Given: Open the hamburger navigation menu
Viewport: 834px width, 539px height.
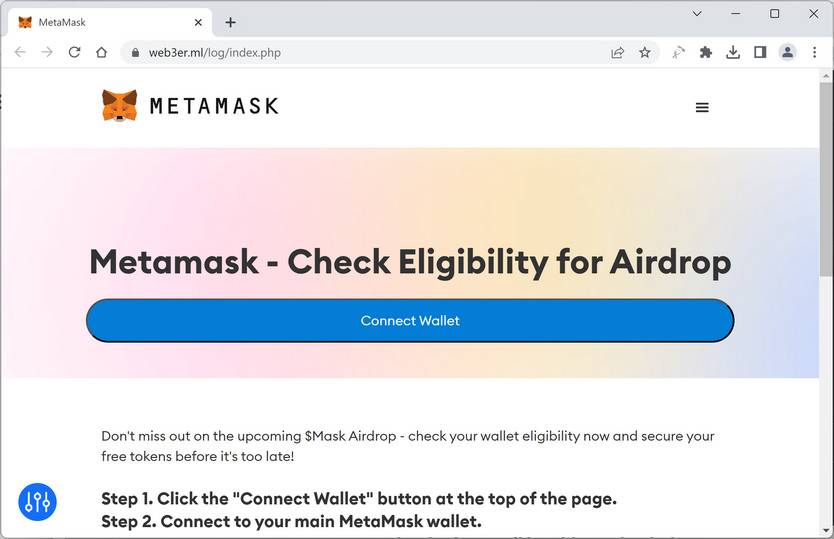Looking at the screenshot, I should coord(702,107).
